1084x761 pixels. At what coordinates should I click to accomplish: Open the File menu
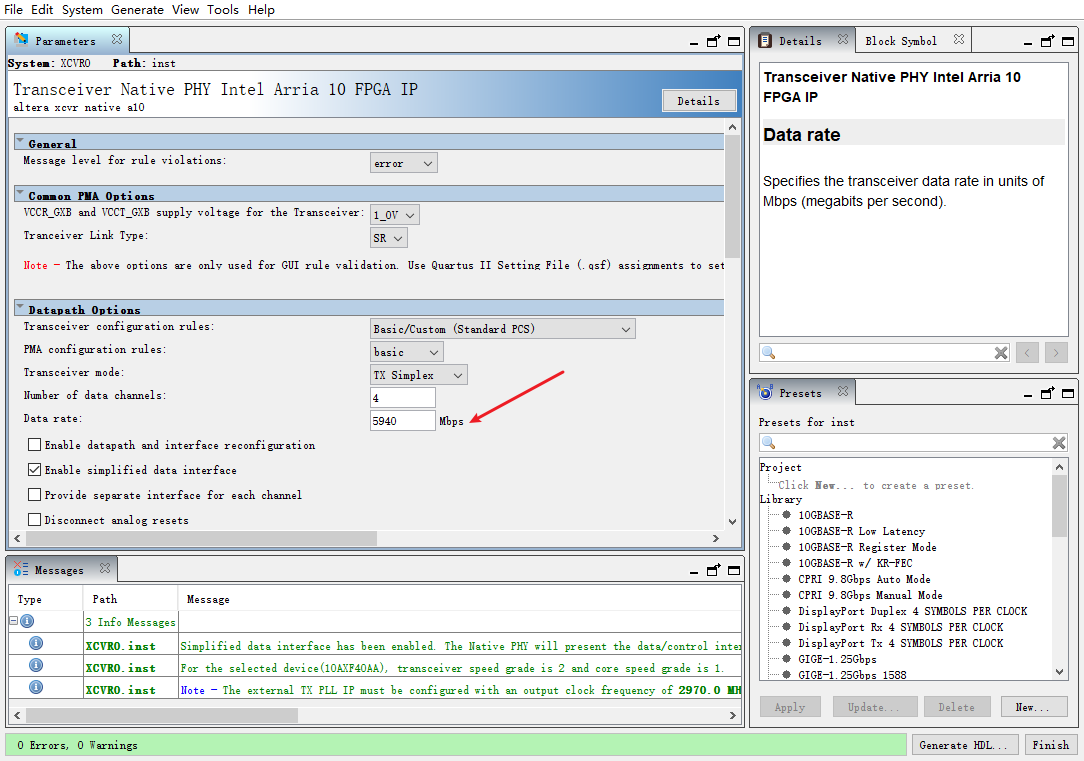[x=13, y=10]
